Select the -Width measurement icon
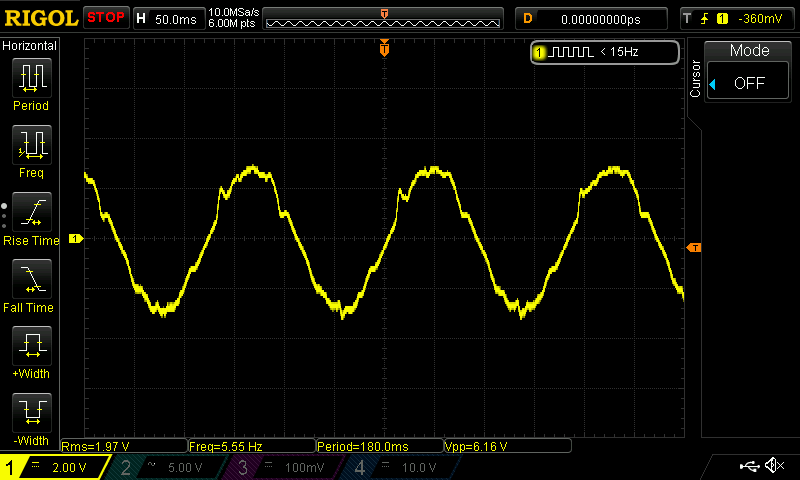 (x=32, y=413)
